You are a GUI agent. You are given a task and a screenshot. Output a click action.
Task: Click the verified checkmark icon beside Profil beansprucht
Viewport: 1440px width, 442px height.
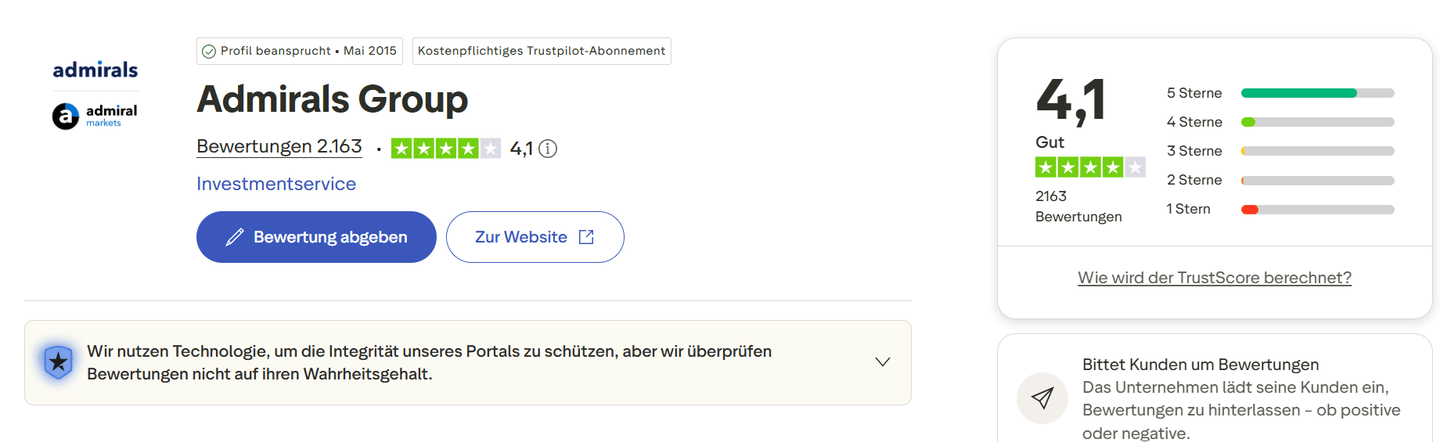click(209, 51)
